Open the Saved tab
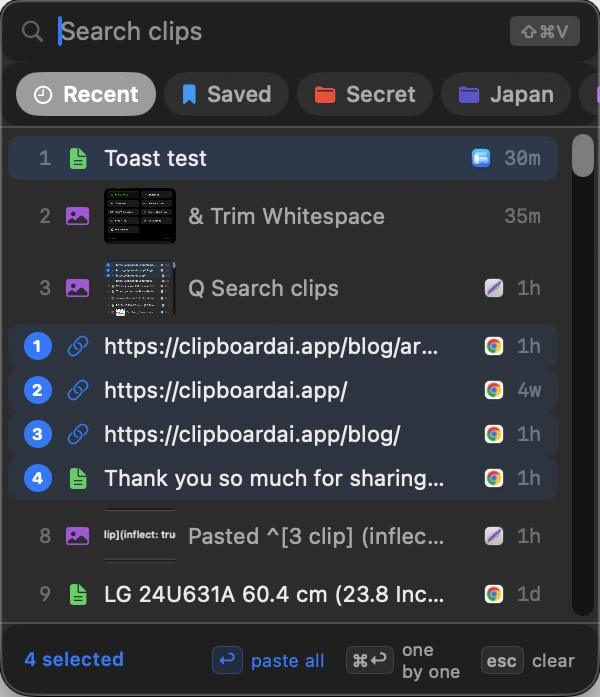 226,94
